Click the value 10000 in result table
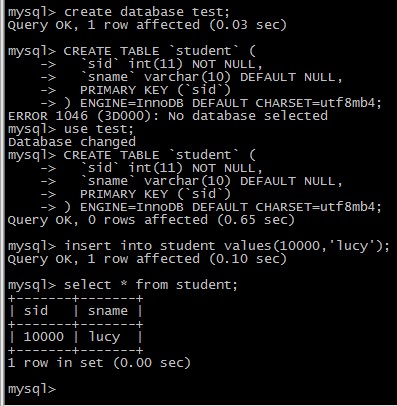 (43, 337)
